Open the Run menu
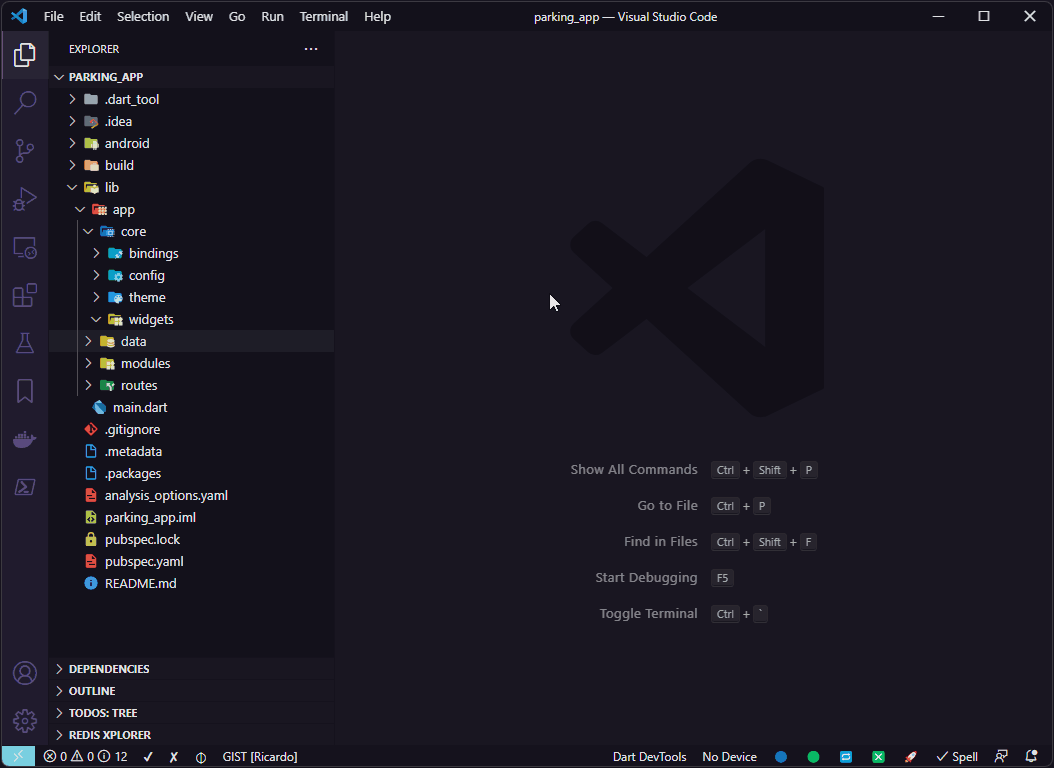Viewport: 1054px width, 768px height. (x=272, y=16)
